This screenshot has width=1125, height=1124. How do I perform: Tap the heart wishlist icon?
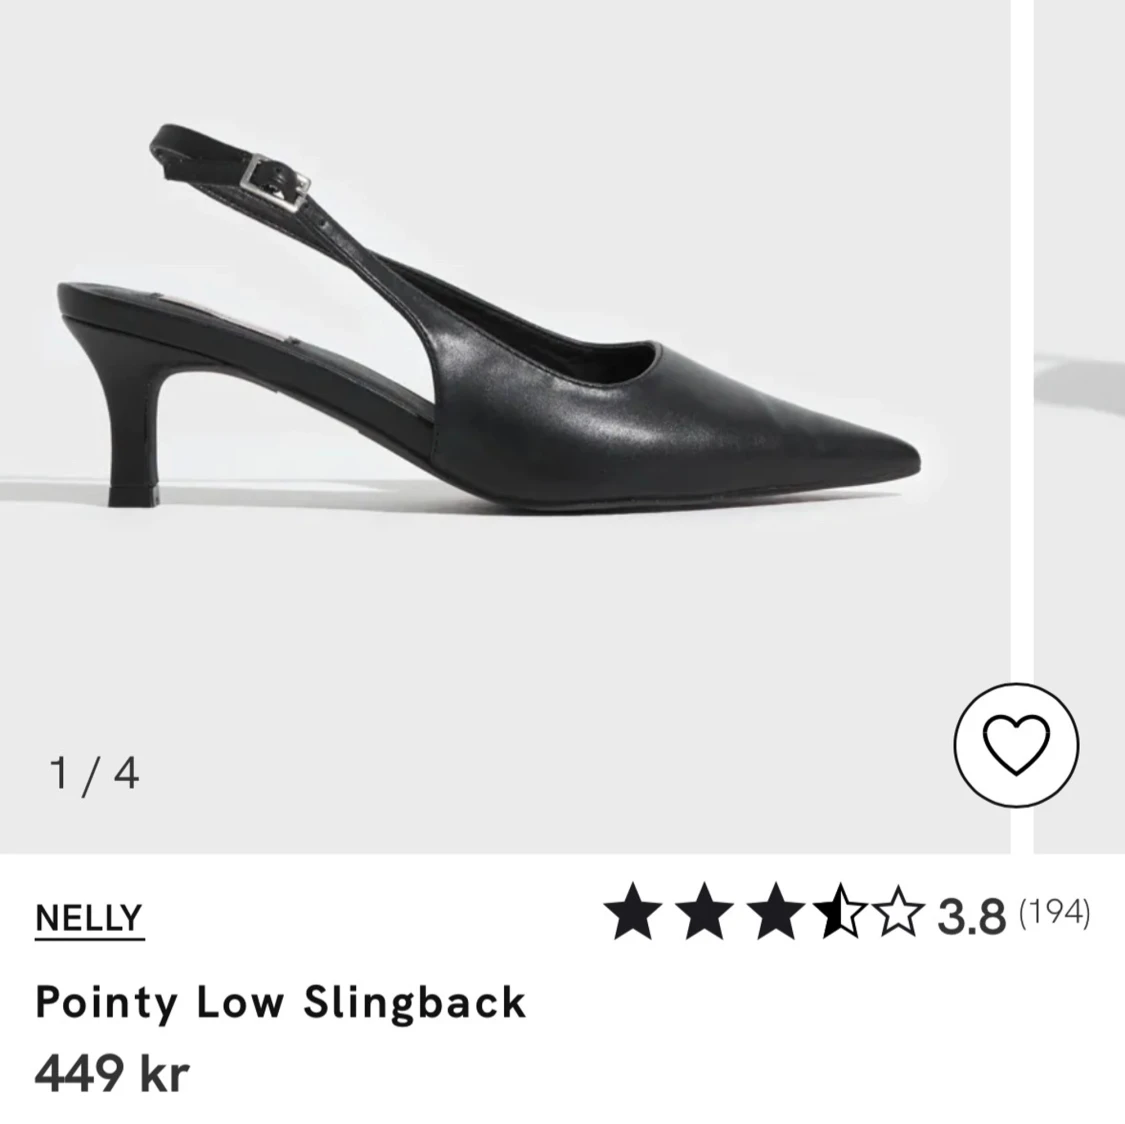1016,745
